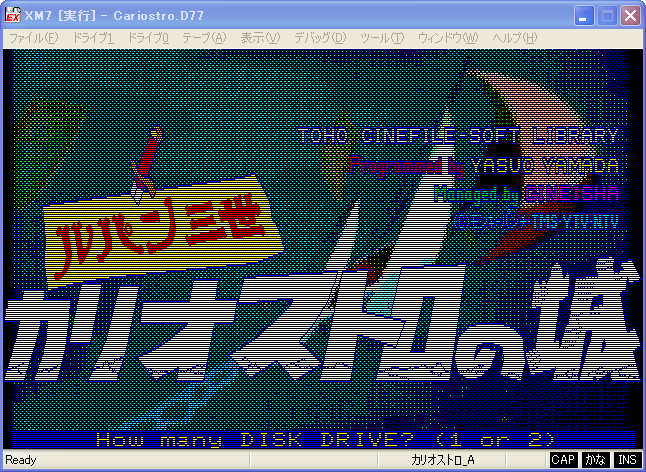Click the 'How many DISK DRIVE?' prompt line
This screenshot has height=472, width=646.
[324, 439]
